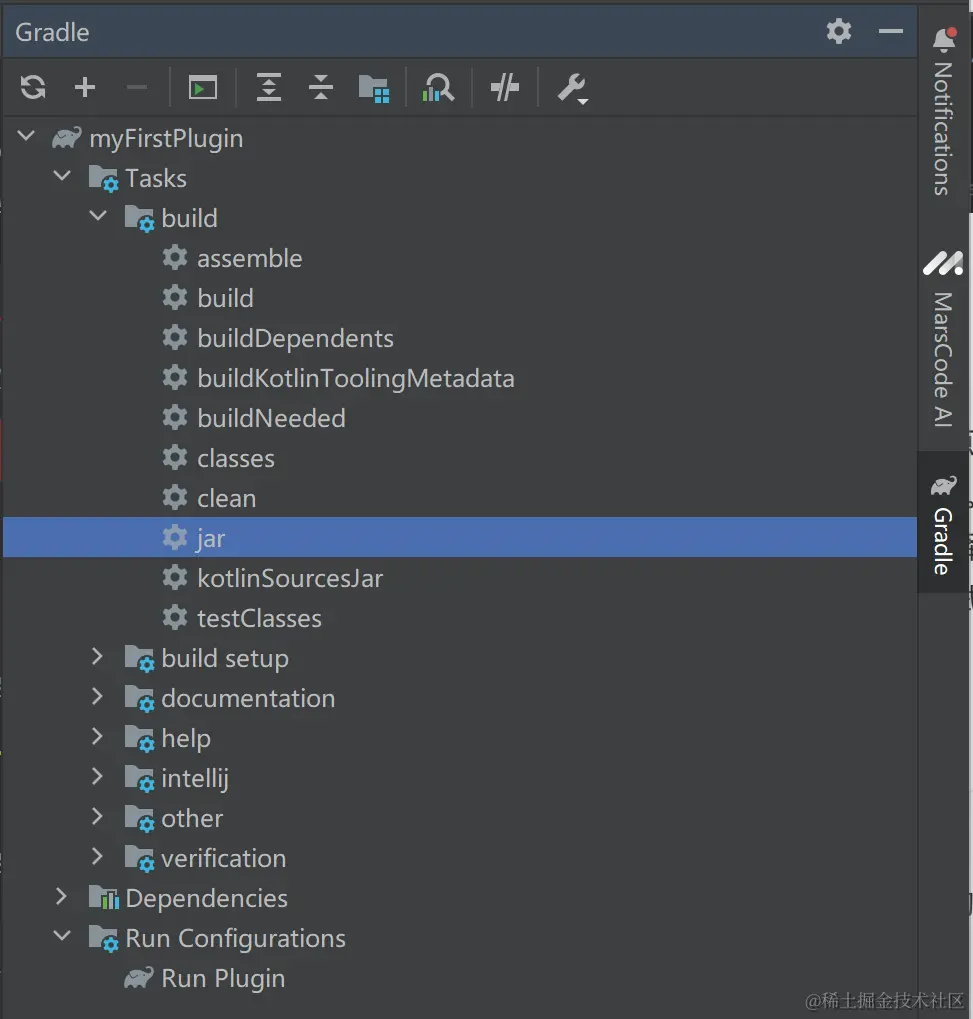Viewport: 973px width, 1019px height.
Task: Open Execute Gradle Task dialog icon
Action: point(202,87)
